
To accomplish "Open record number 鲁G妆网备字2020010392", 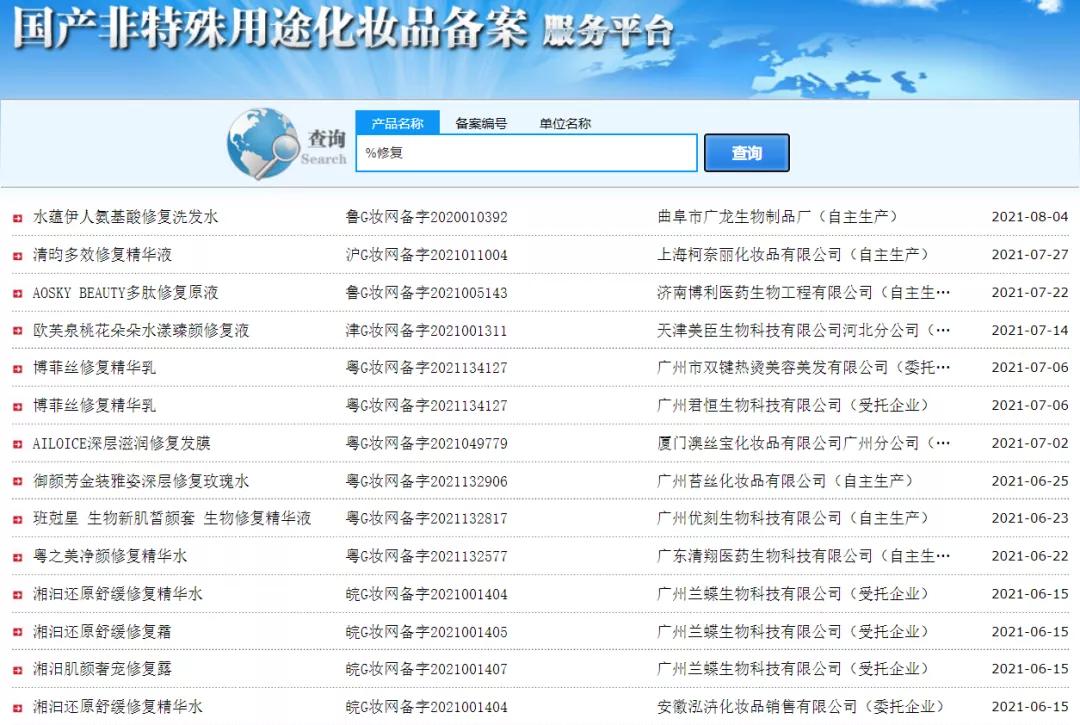I will 426,216.
